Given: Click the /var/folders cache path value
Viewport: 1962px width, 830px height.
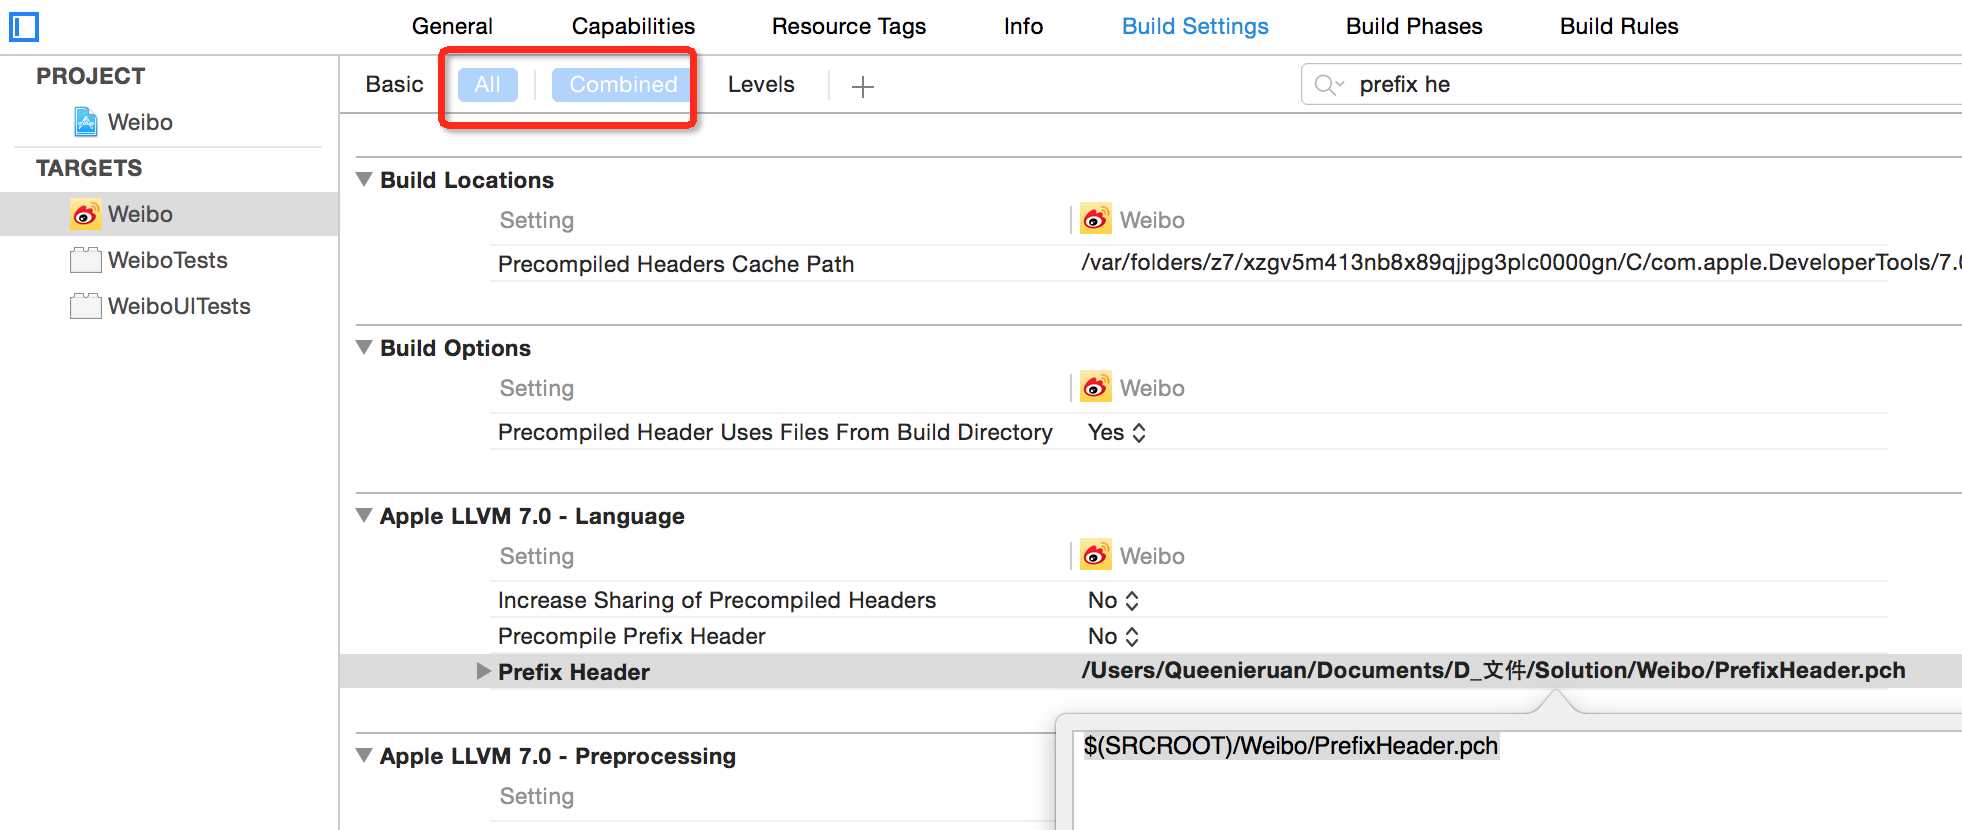Looking at the screenshot, I should pos(1521,263).
